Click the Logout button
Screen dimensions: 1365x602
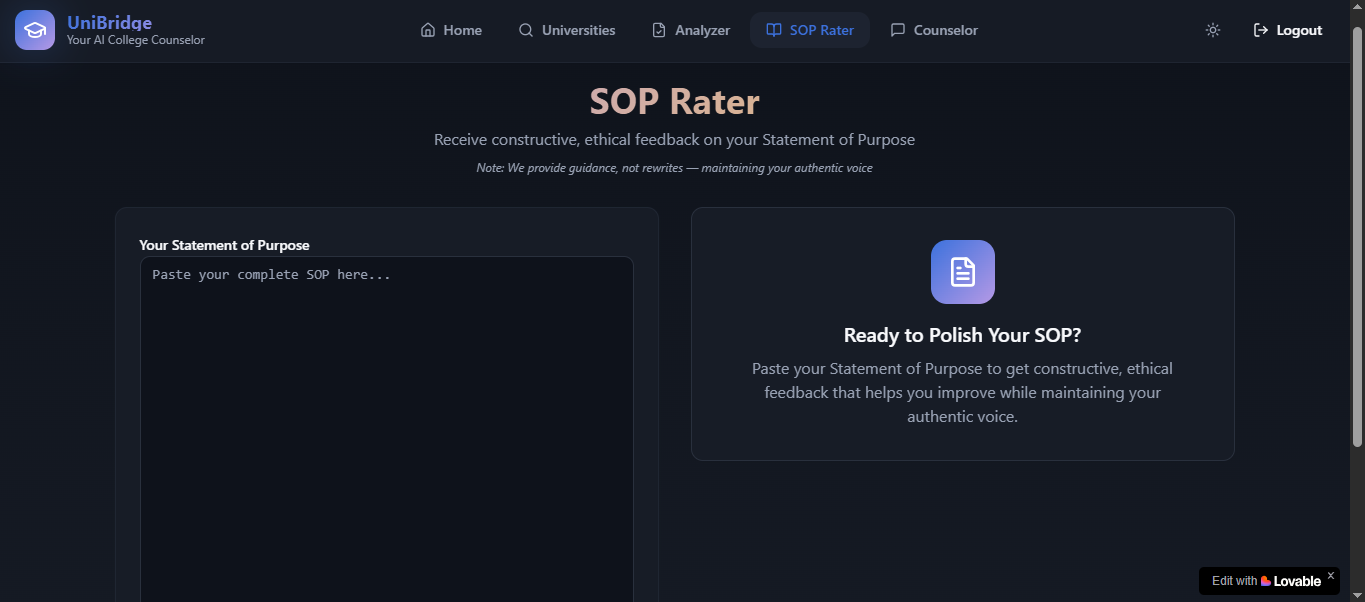[1288, 30]
